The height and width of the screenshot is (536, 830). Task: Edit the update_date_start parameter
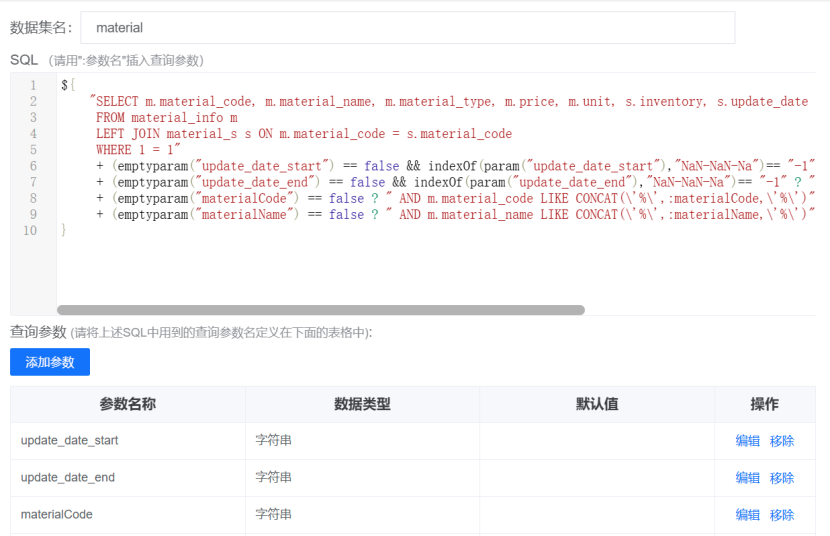(x=747, y=441)
